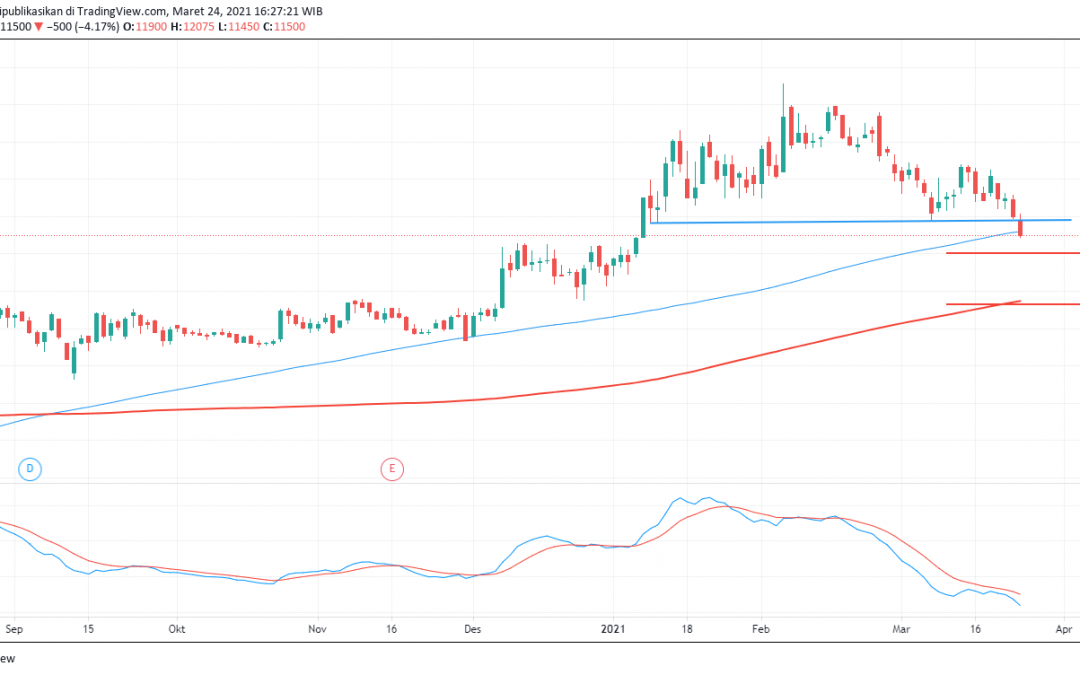
Task: Select the lower red trend line on right
Action: 1010,302
